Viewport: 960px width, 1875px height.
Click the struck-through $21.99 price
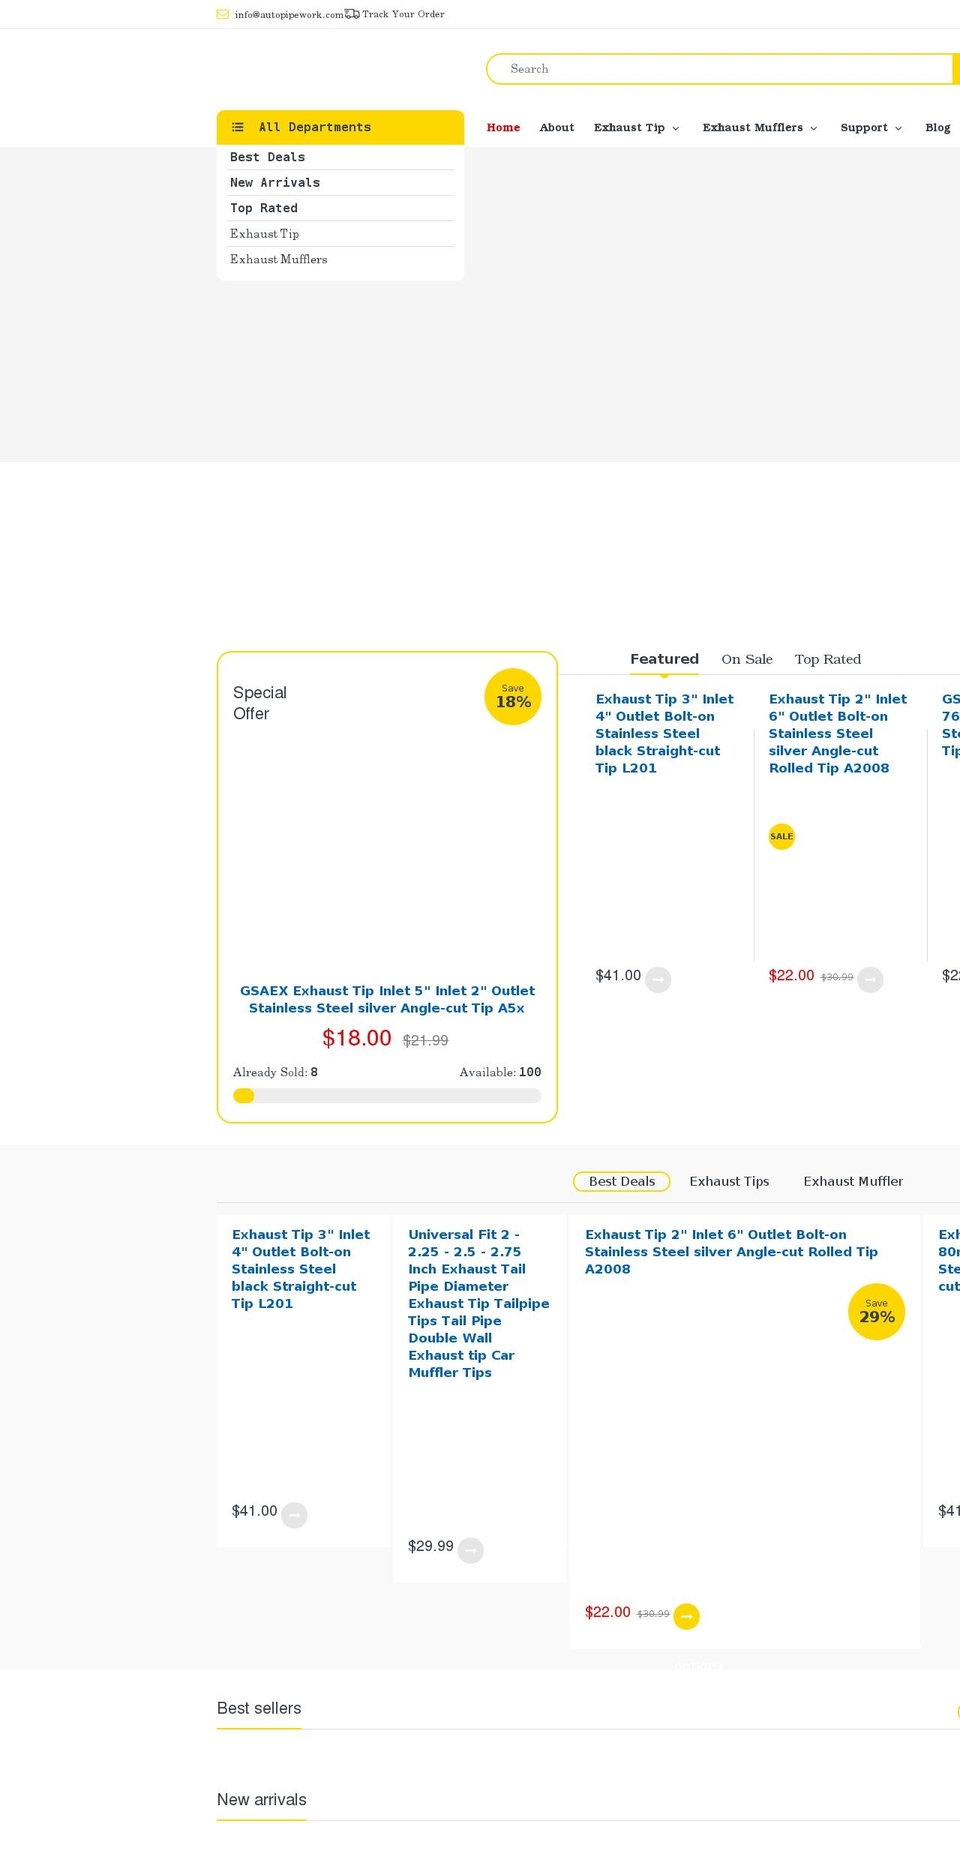pos(426,1040)
